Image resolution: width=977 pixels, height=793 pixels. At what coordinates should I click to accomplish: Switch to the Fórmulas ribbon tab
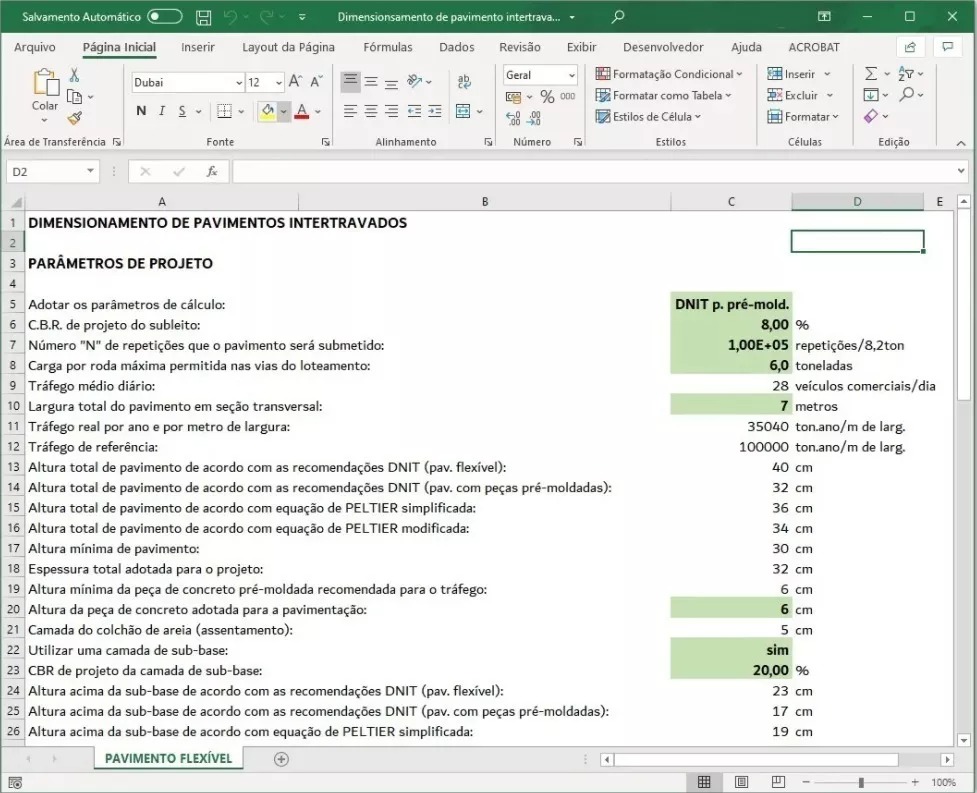[388, 46]
